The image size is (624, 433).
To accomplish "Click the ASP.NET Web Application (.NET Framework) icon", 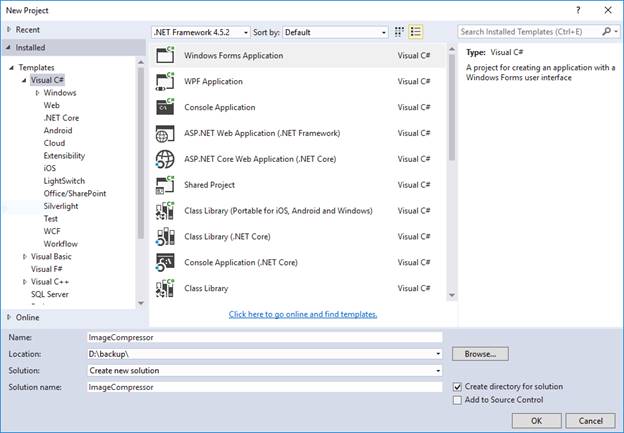I will coord(165,133).
